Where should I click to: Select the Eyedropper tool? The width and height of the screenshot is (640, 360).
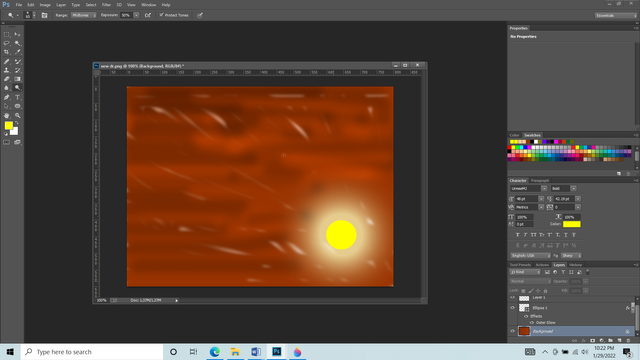[18, 52]
